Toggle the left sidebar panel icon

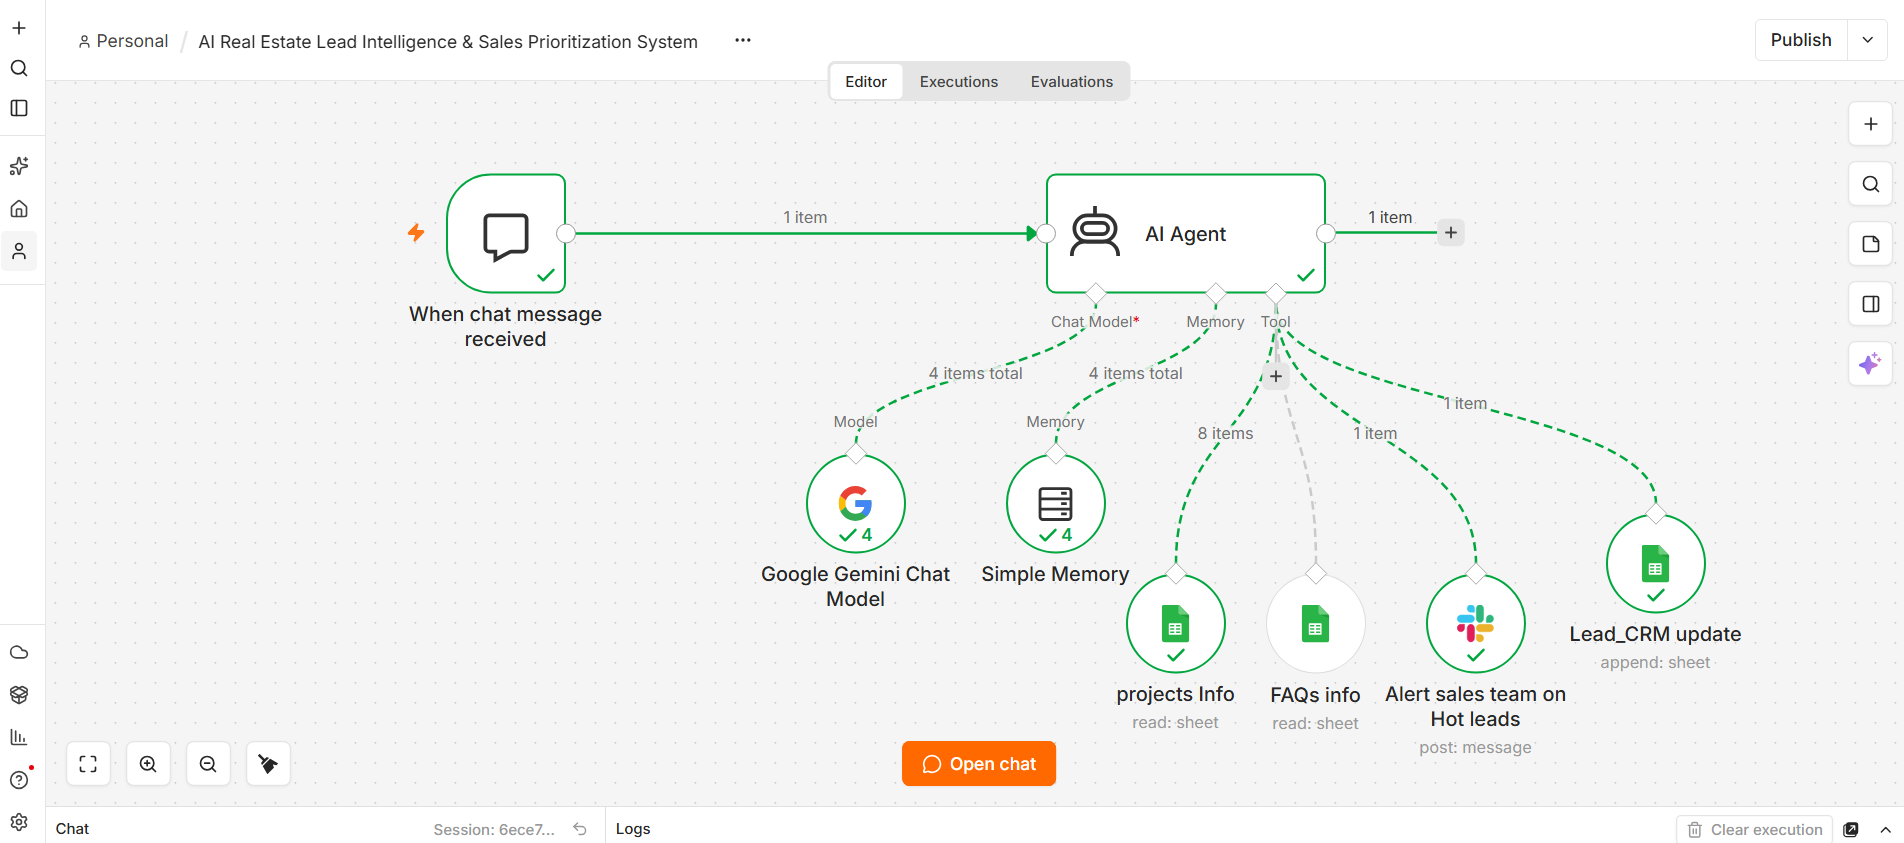pos(19,108)
